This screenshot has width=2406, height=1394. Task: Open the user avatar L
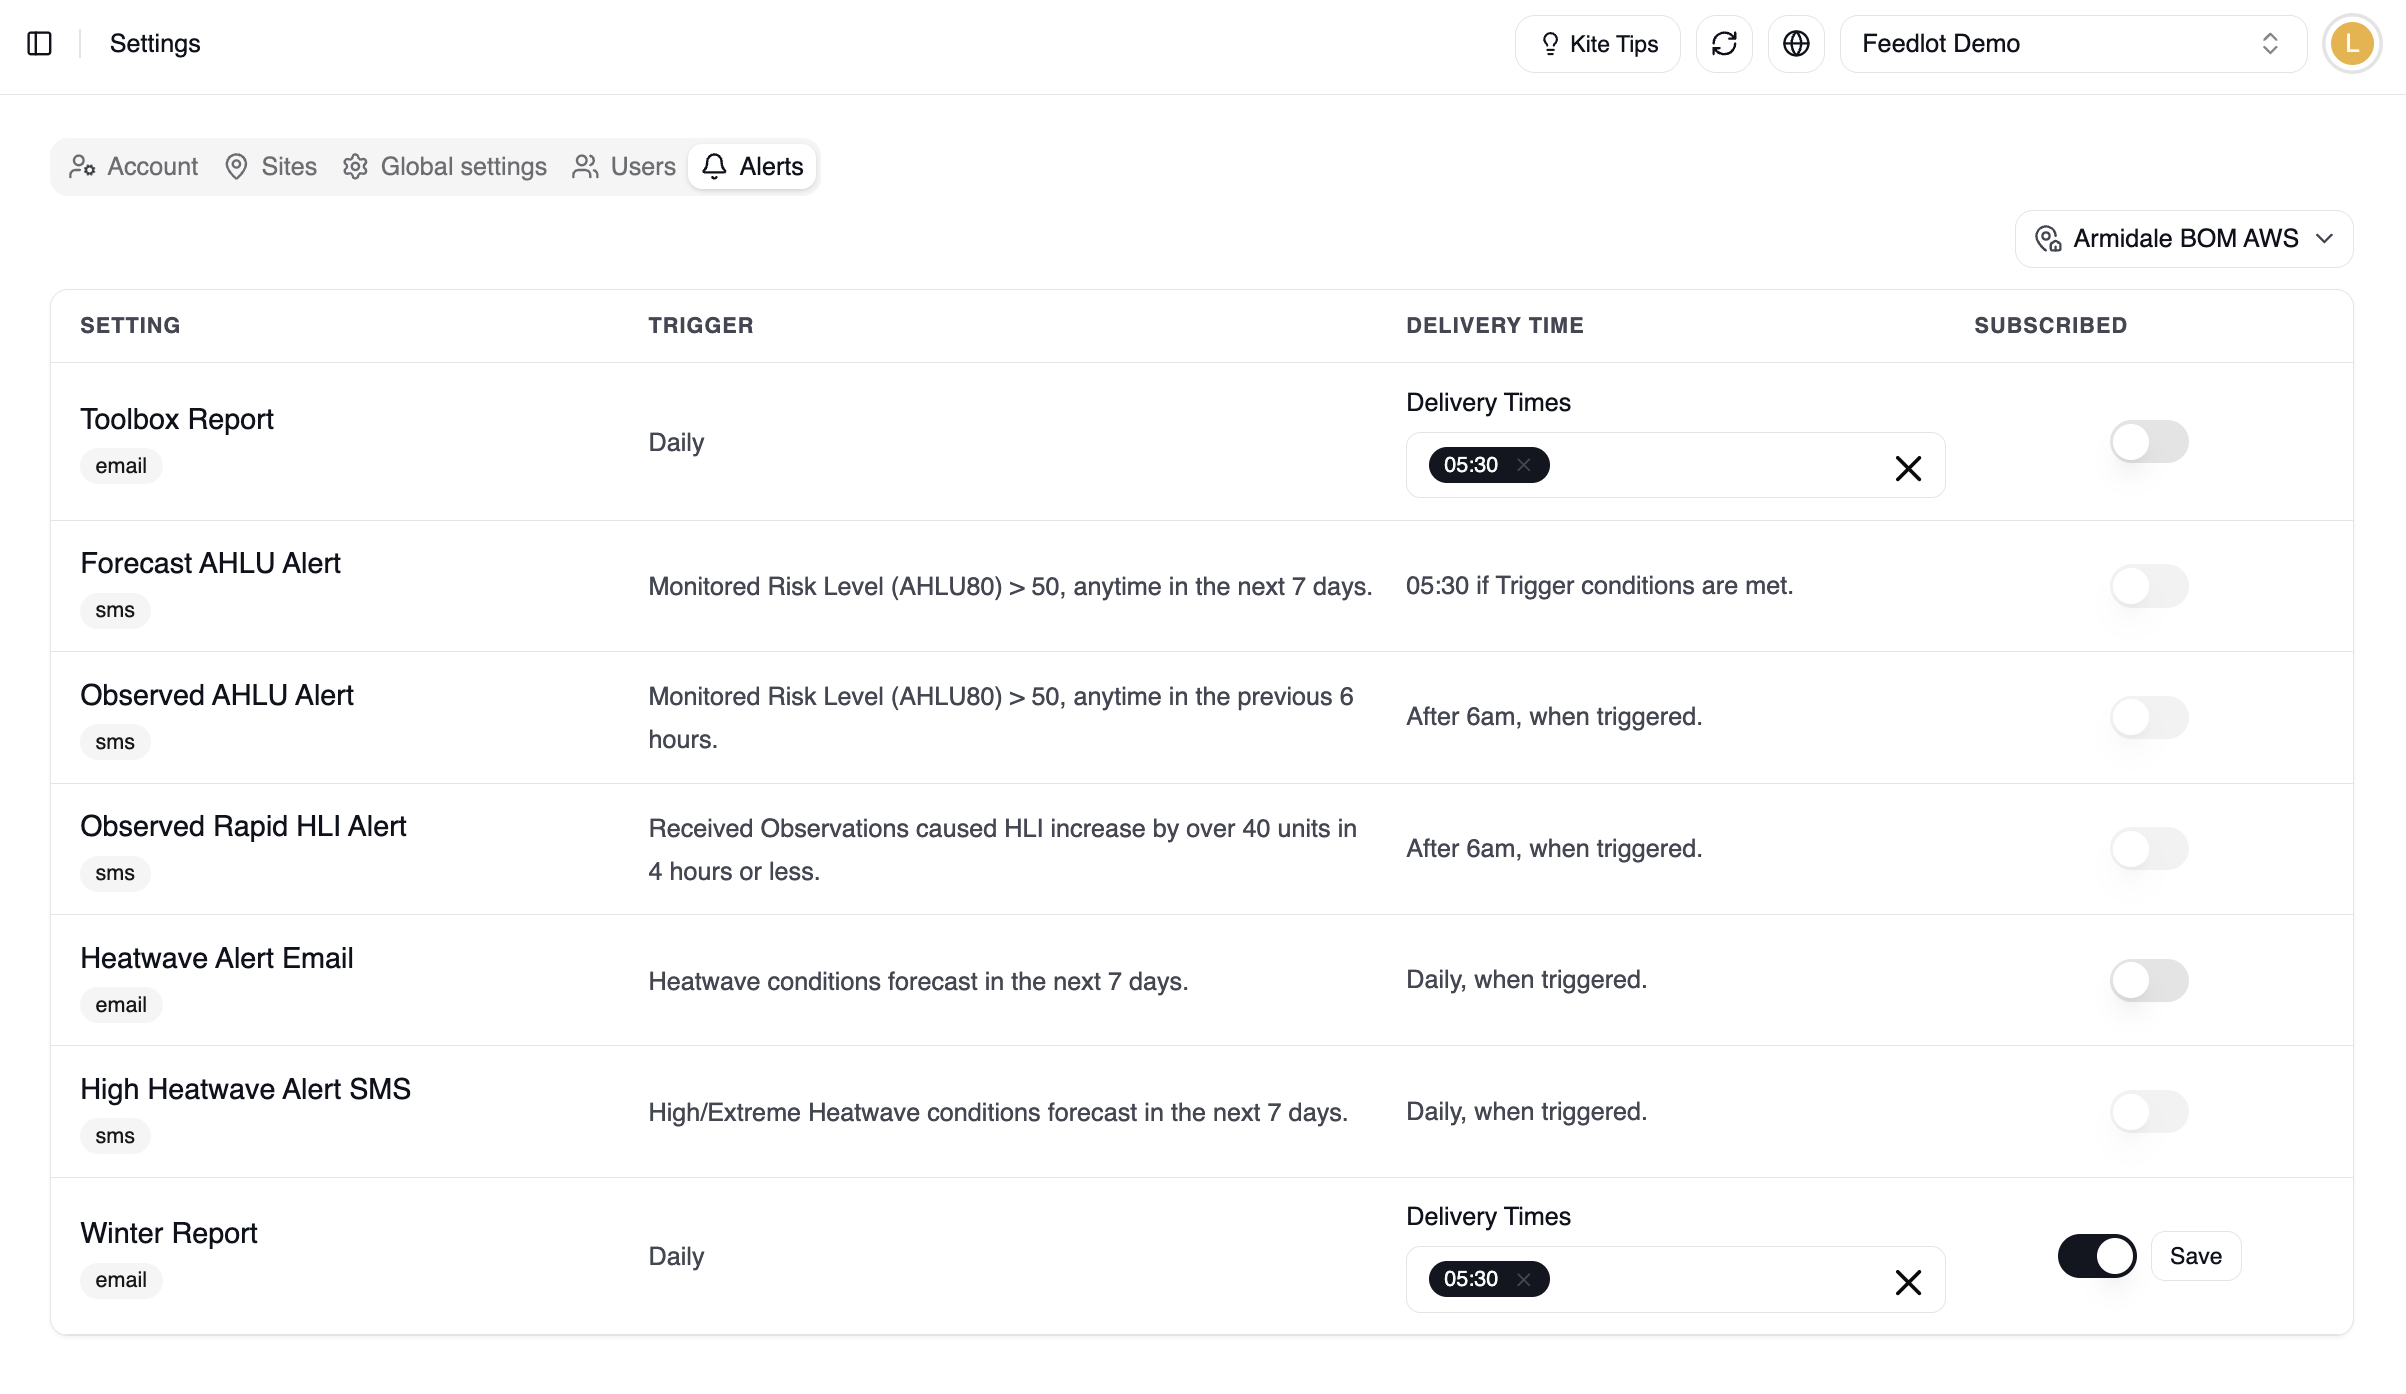point(2352,44)
